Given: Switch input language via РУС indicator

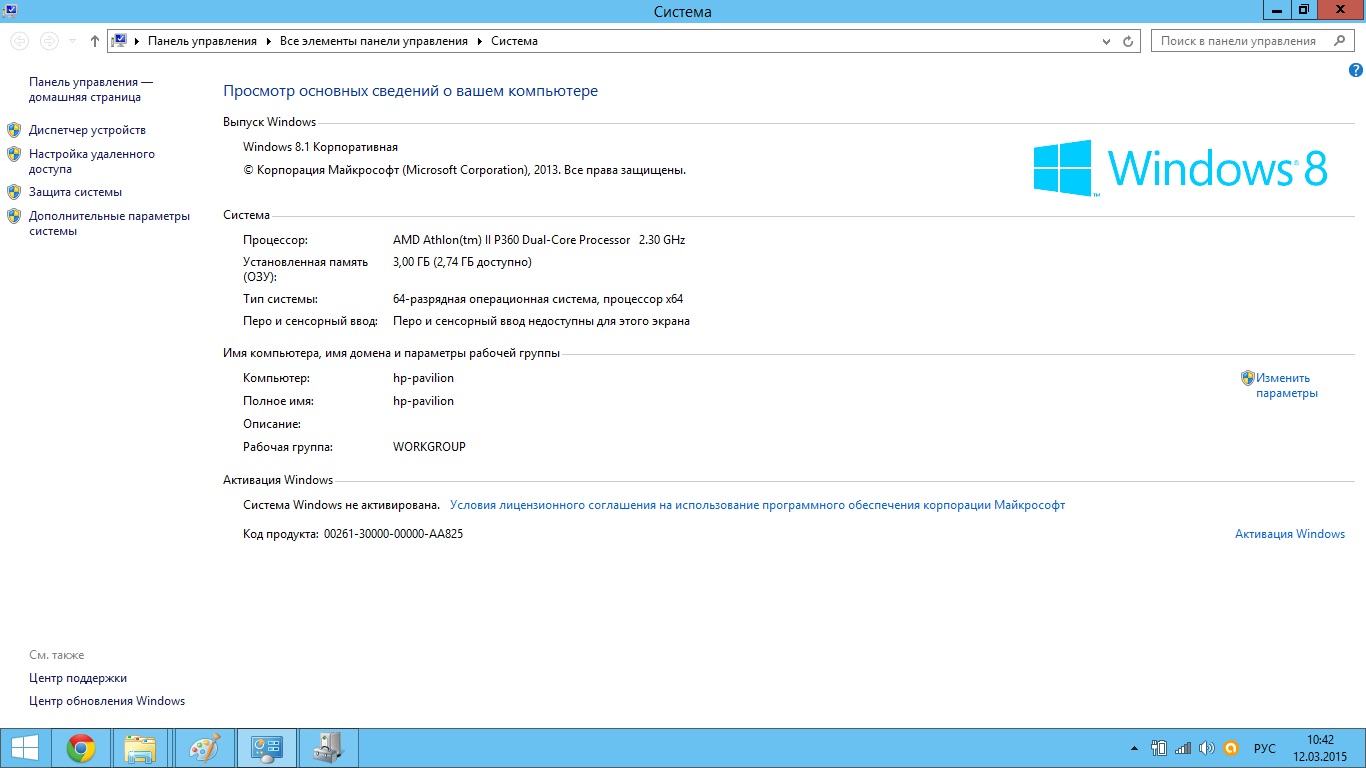Looking at the screenshot, I should pos(1265,748).
